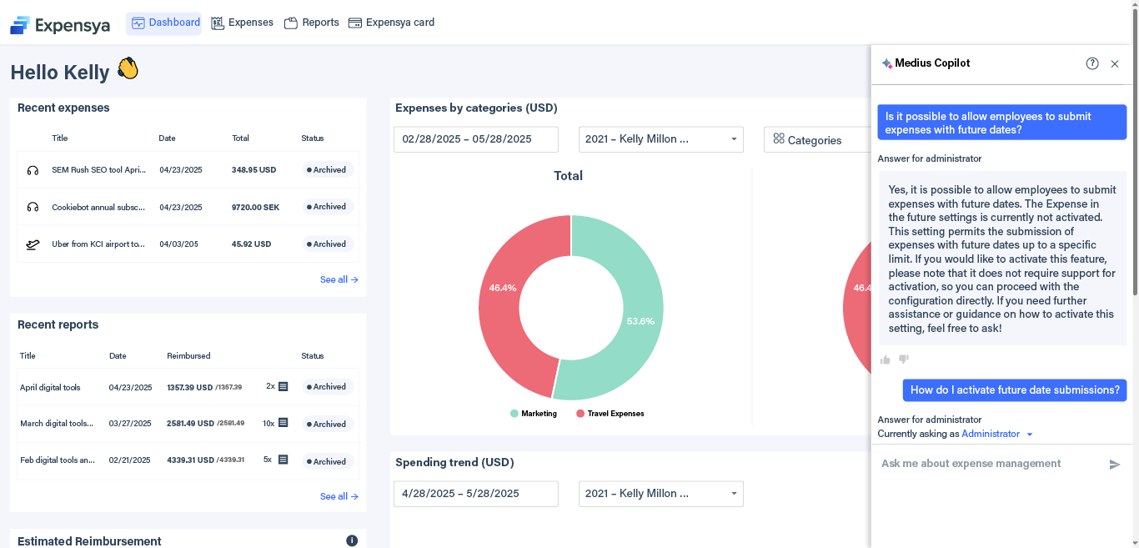Viewport: 1139px width, 548px height.
Task: Close the Medius Copilot panel
Action: pos(1115,64)
